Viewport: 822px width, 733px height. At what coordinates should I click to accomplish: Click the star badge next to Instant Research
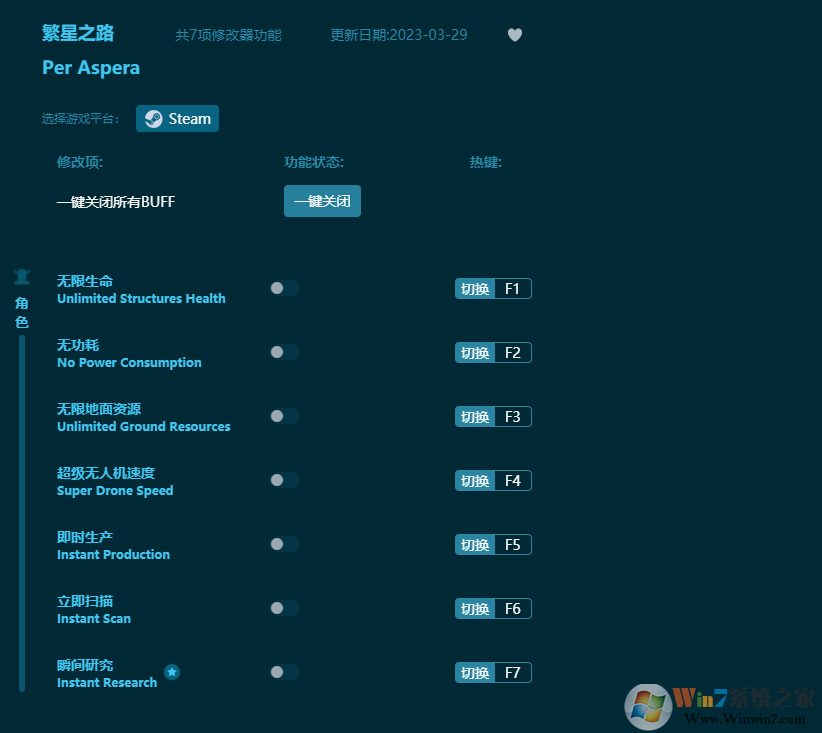point(172,673)
